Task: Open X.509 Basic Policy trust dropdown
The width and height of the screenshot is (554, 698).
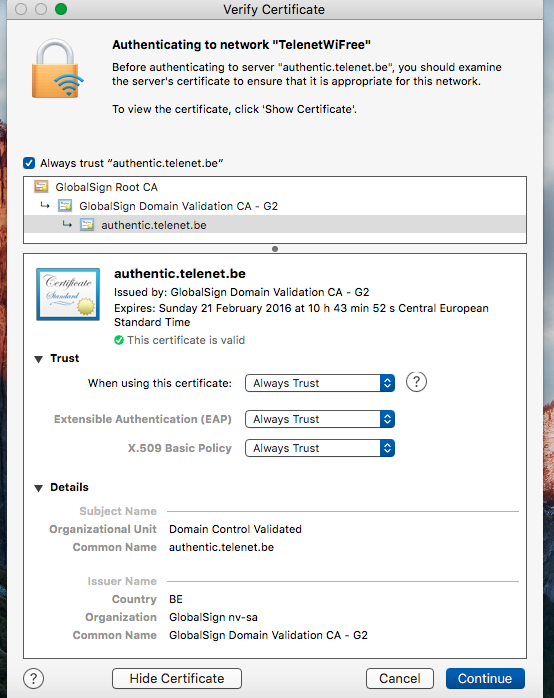Action: point(320,448)
